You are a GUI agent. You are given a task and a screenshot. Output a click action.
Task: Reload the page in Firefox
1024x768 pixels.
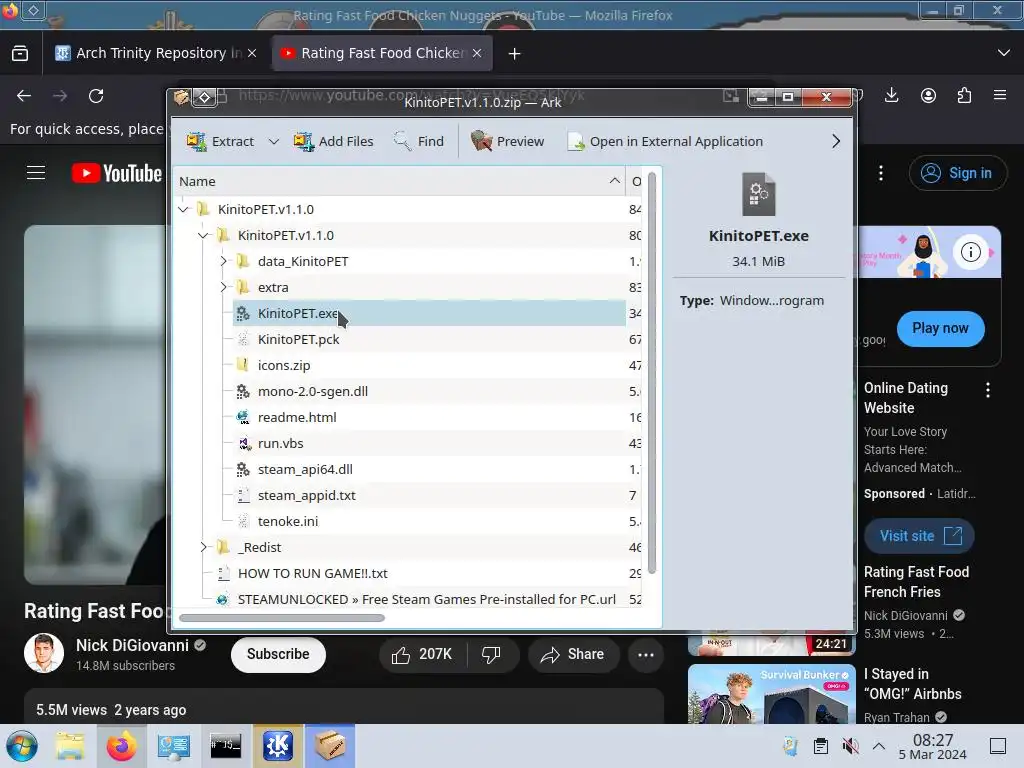[96, 96]
